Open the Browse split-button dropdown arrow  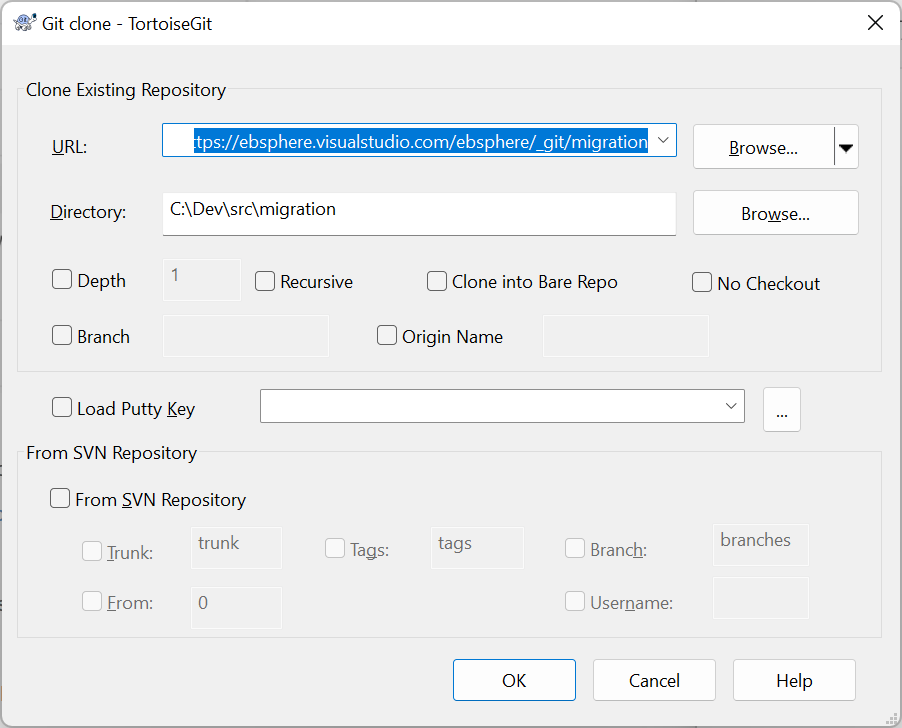(846, 147)
